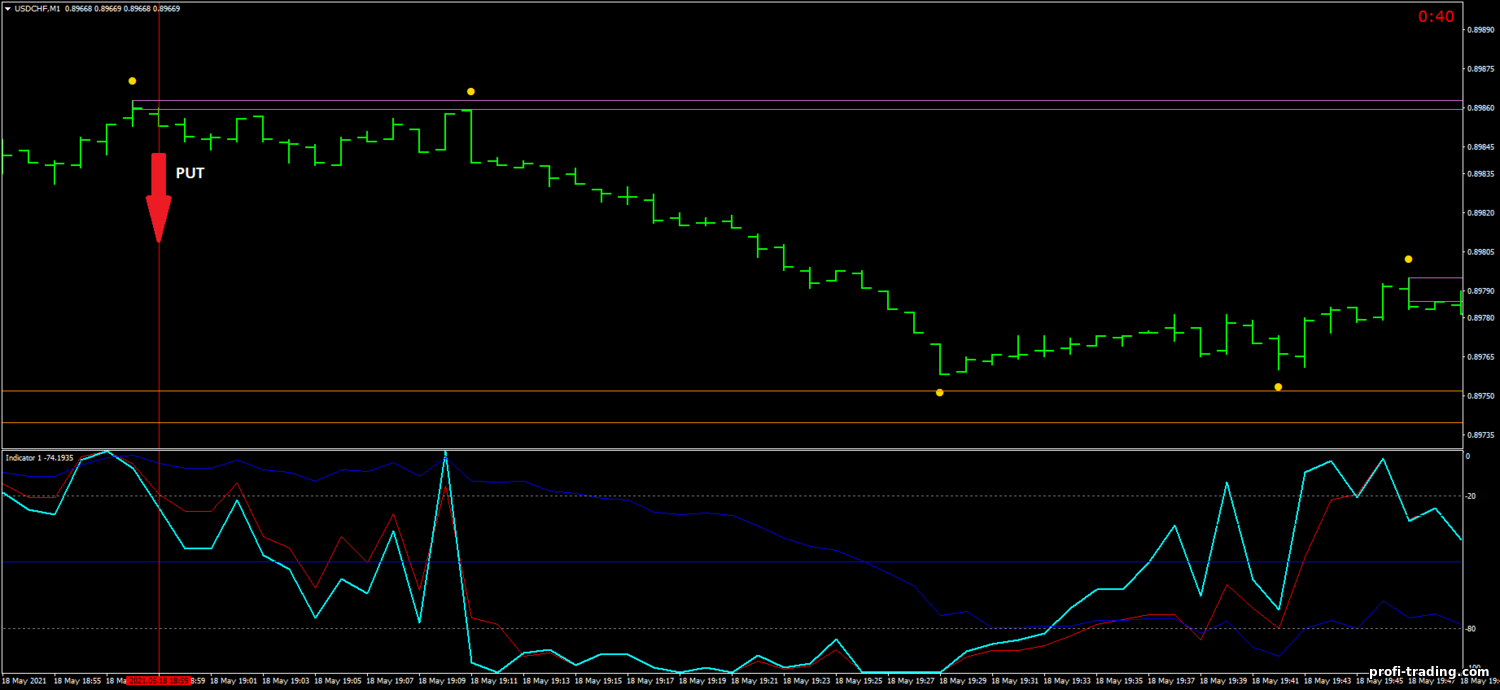Click the 18 May 19:29 time axis label
1500x690 pixels.
964,681
